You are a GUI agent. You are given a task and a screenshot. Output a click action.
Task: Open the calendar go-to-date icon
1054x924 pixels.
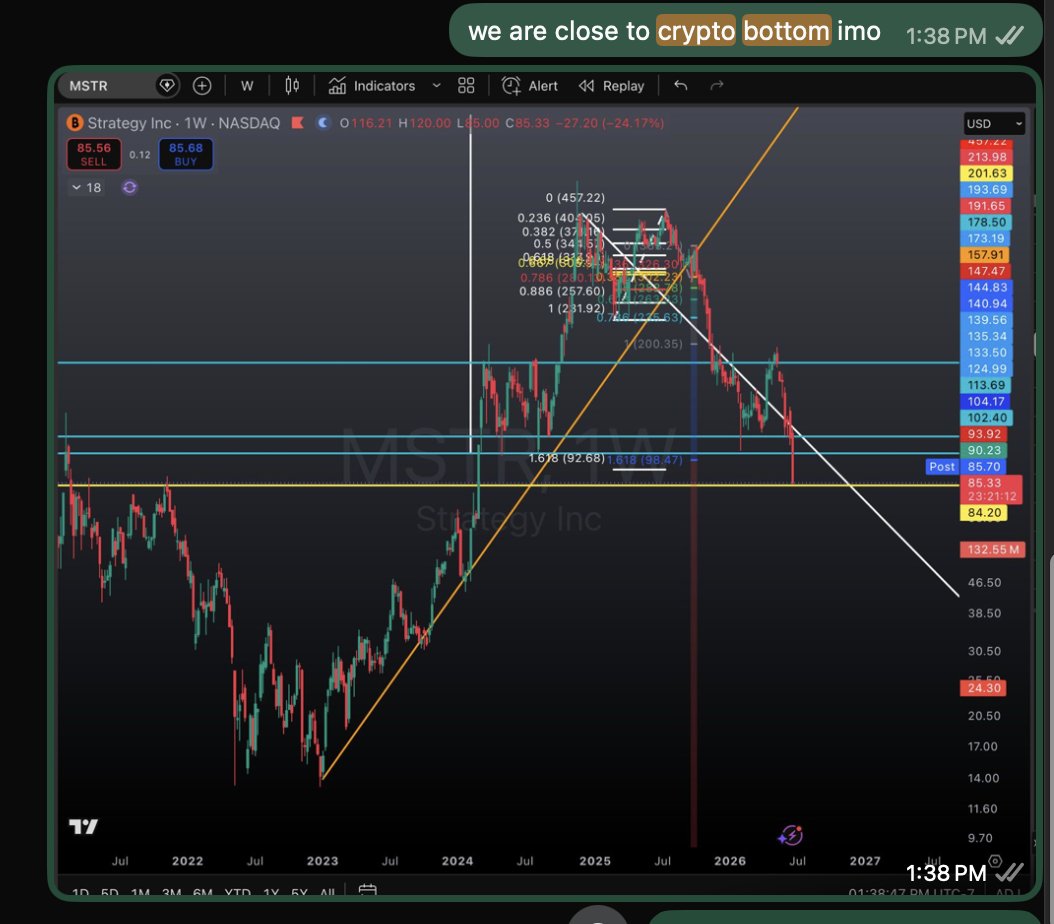coord(368,891)
